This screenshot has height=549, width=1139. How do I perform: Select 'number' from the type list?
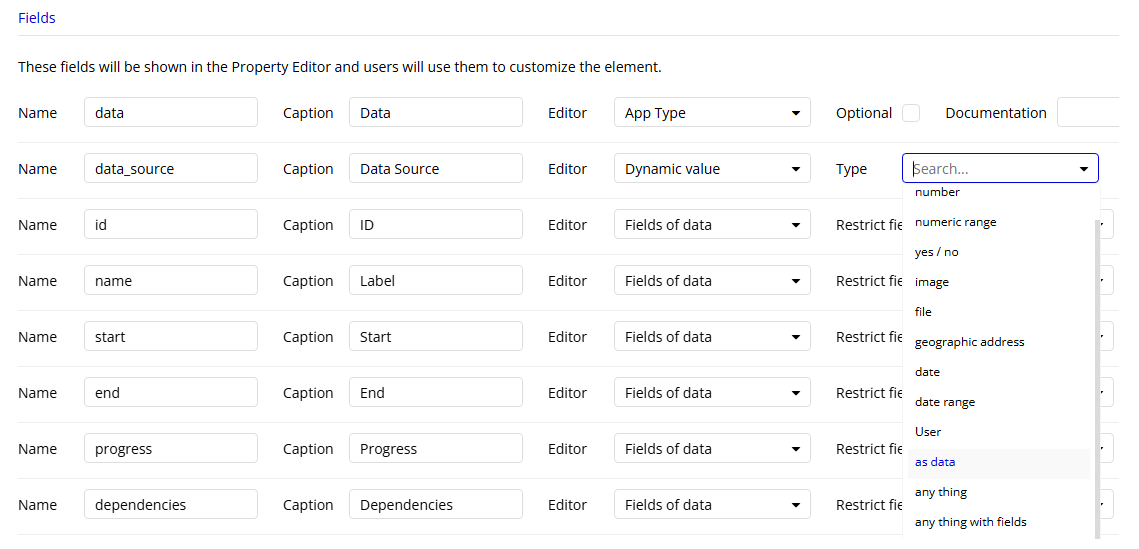(x=937, y=192)
